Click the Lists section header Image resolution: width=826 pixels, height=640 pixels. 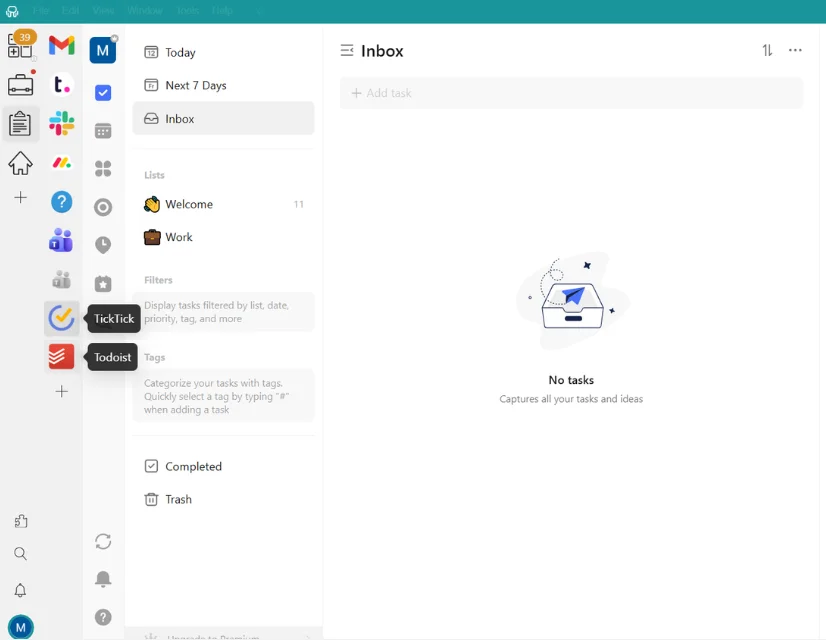pyautogui.click(x=154, y=175)
